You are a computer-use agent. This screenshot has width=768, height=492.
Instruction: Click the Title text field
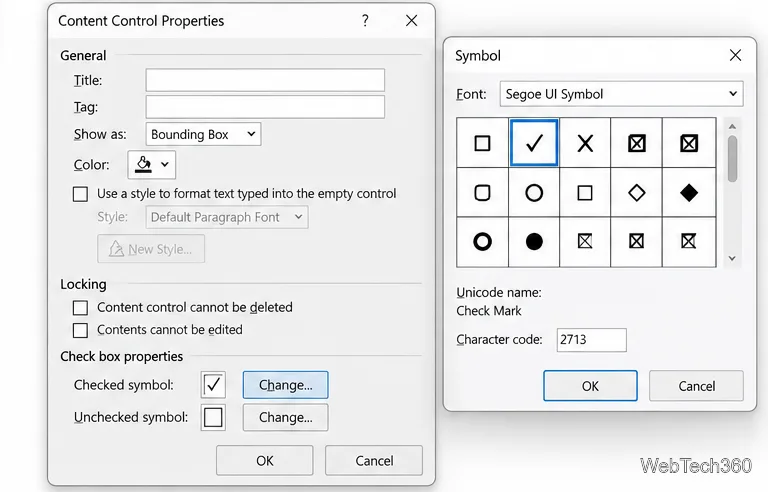pos(265,80)
